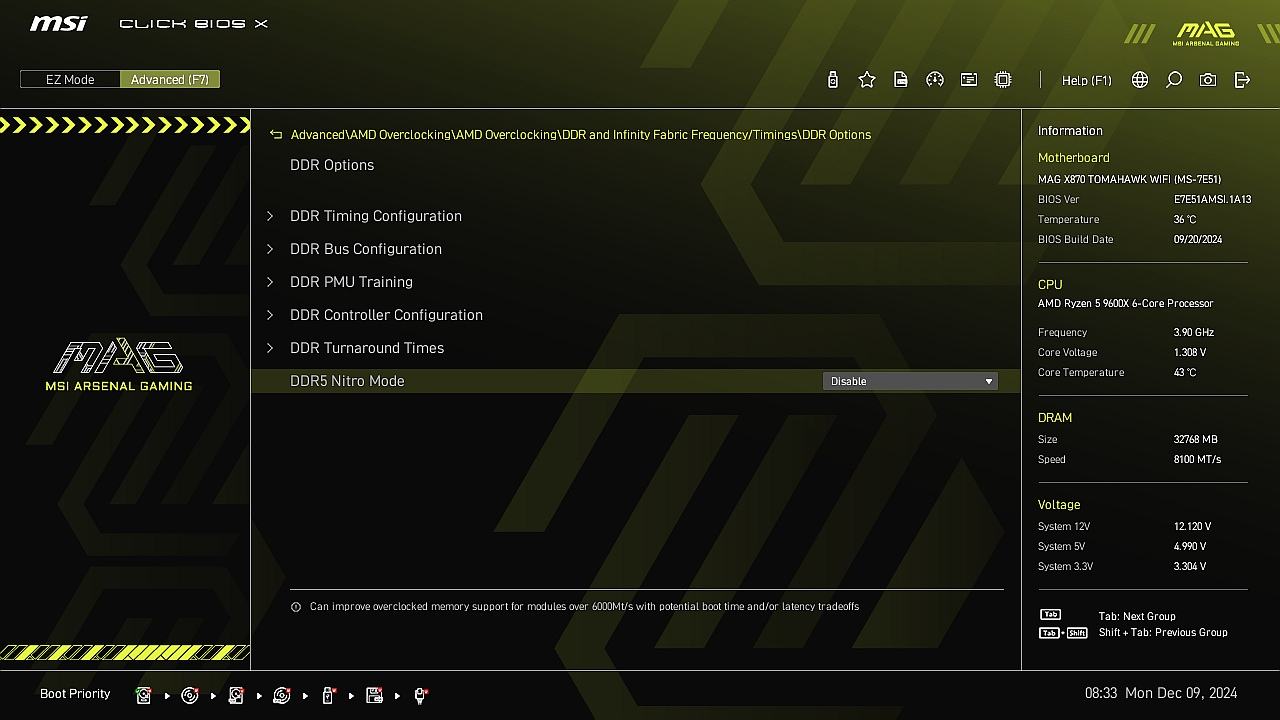Expand DDR Bus Configuration chevron
Image resolution: width=1280 pixels, height=720 pixels.
point(270,249)
